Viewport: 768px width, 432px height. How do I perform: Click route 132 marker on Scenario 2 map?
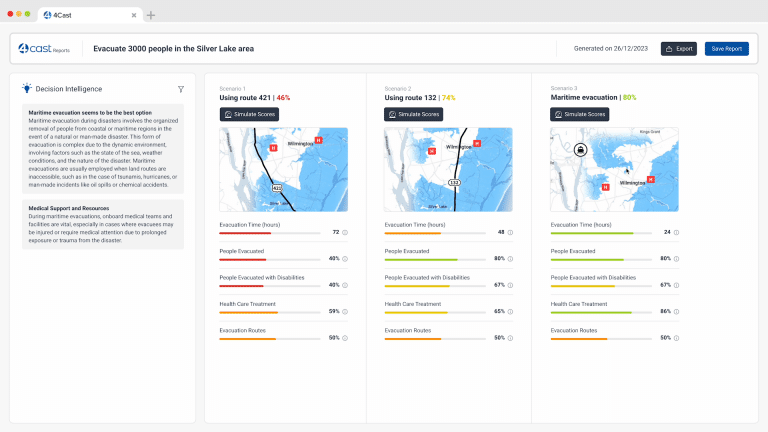coord(453,183)
